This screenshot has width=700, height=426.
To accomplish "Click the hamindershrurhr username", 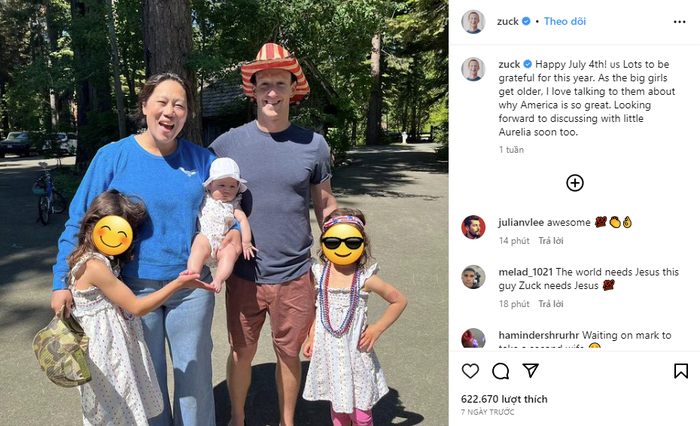I will 538,335.
